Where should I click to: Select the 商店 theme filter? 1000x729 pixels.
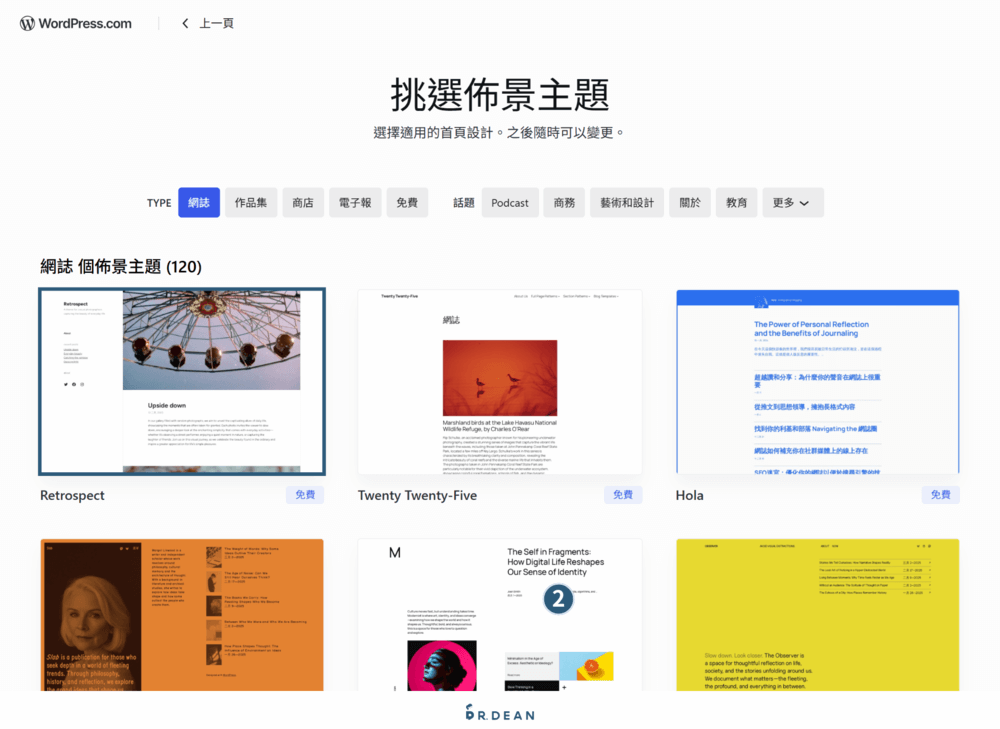(303, 202)
